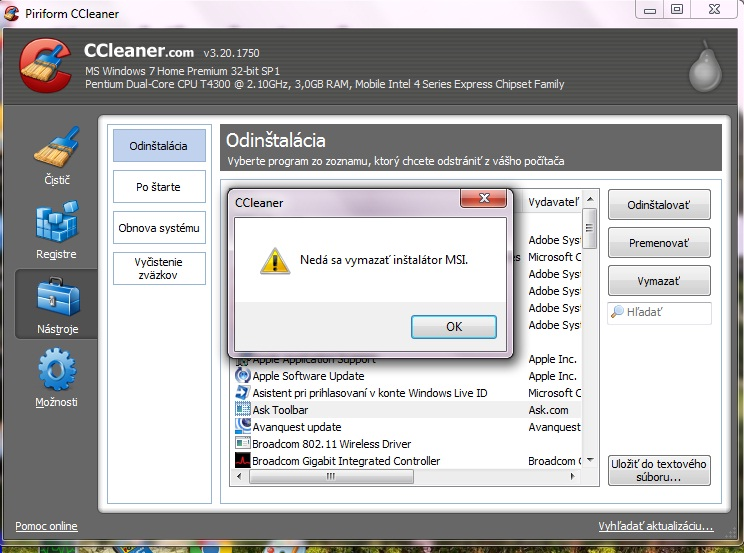The height and width of the screenshot is (553, 744).
Task: Click the list scroll down arrow
Action: (x=590, y=459)
